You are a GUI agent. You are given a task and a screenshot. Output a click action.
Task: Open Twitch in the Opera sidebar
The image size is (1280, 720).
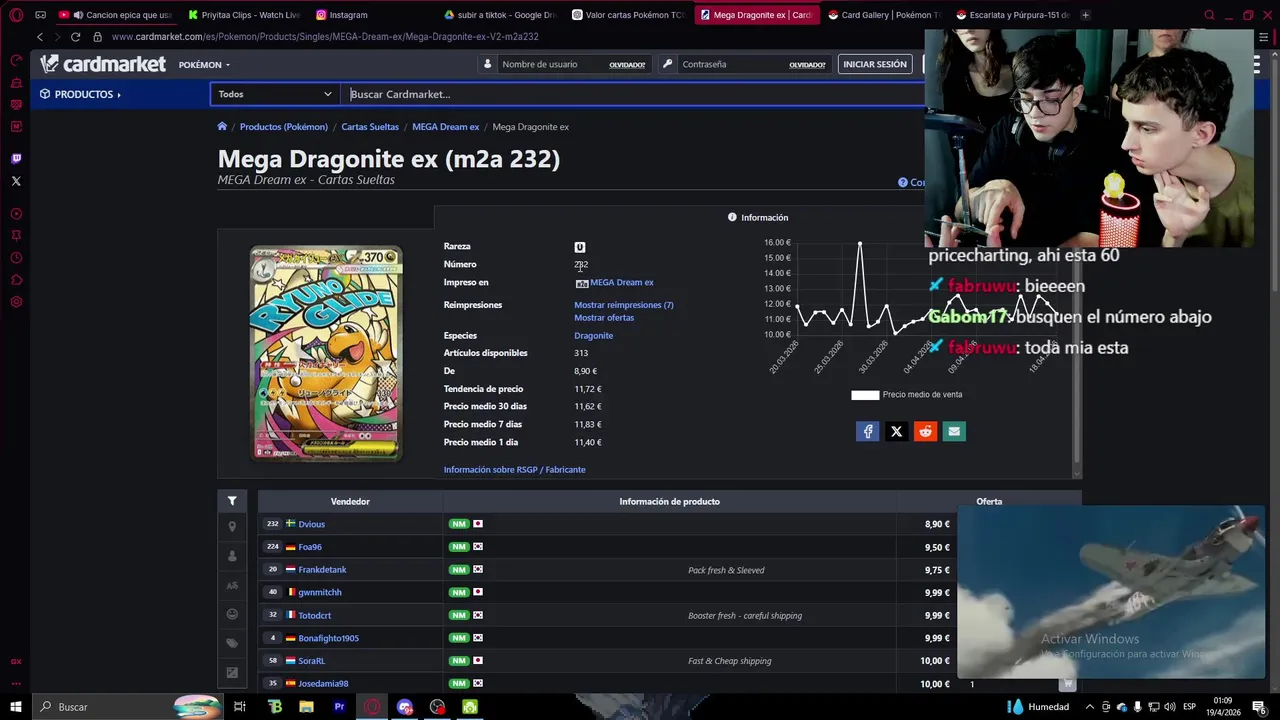point(16,158)
